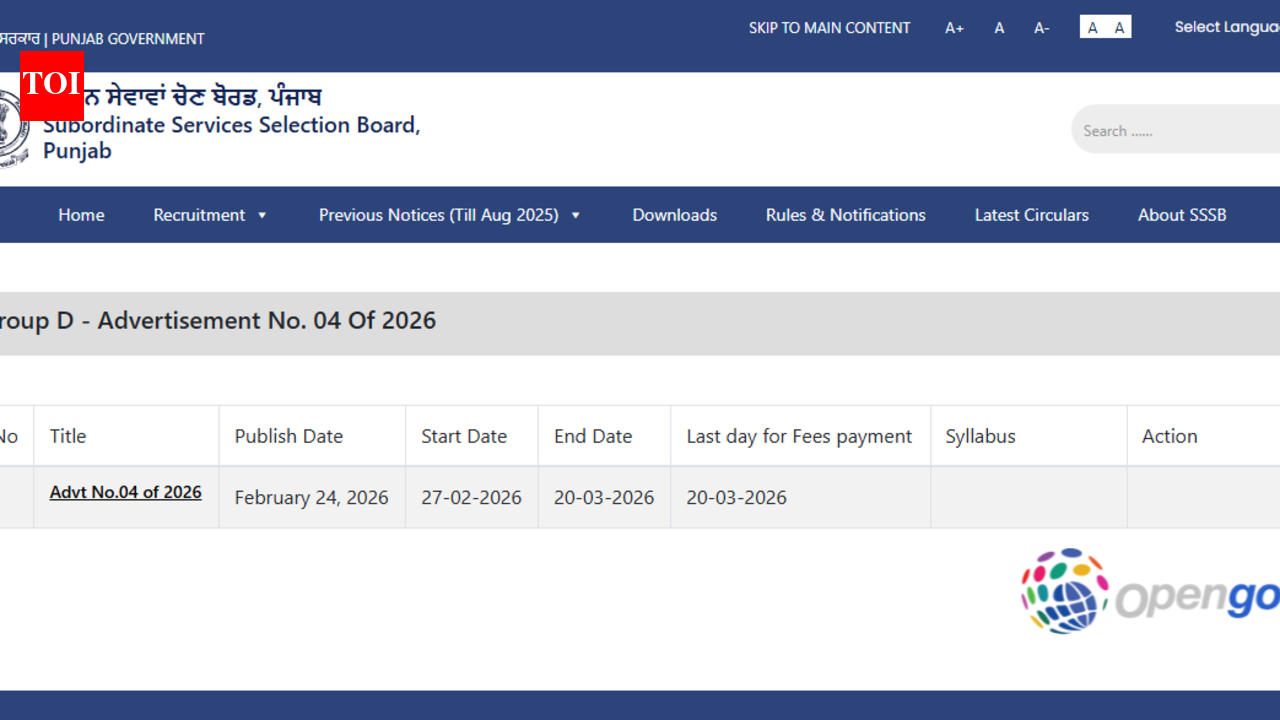Image resolution: width=1280 pixels, height=720 pixels.
Task: Click the Punjab SSSB board emblem logo
Action: [10, 120]
